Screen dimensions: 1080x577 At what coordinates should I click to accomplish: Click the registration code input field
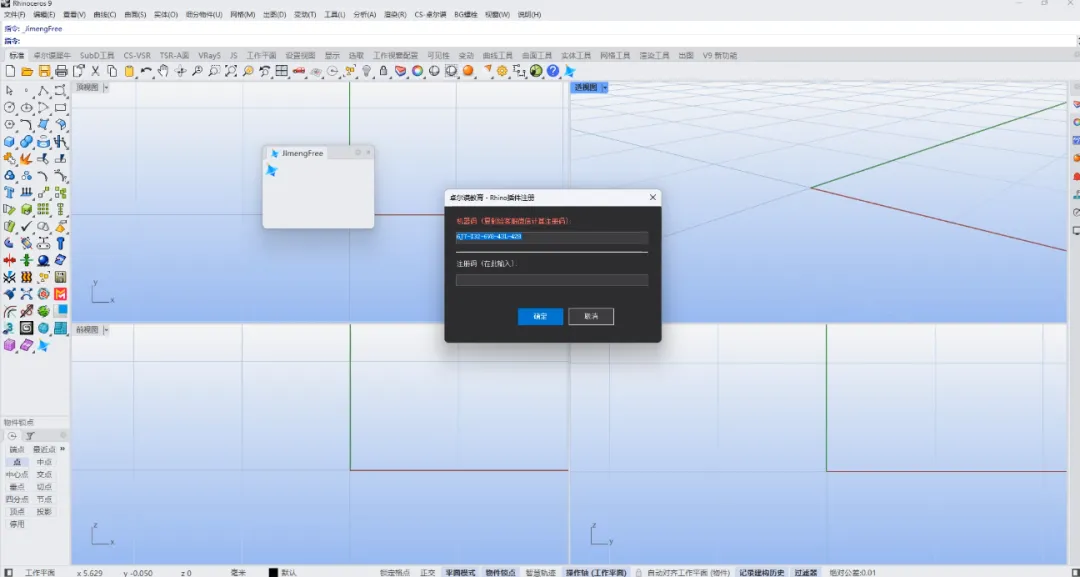pyautogui.click(x=552, y=280)
